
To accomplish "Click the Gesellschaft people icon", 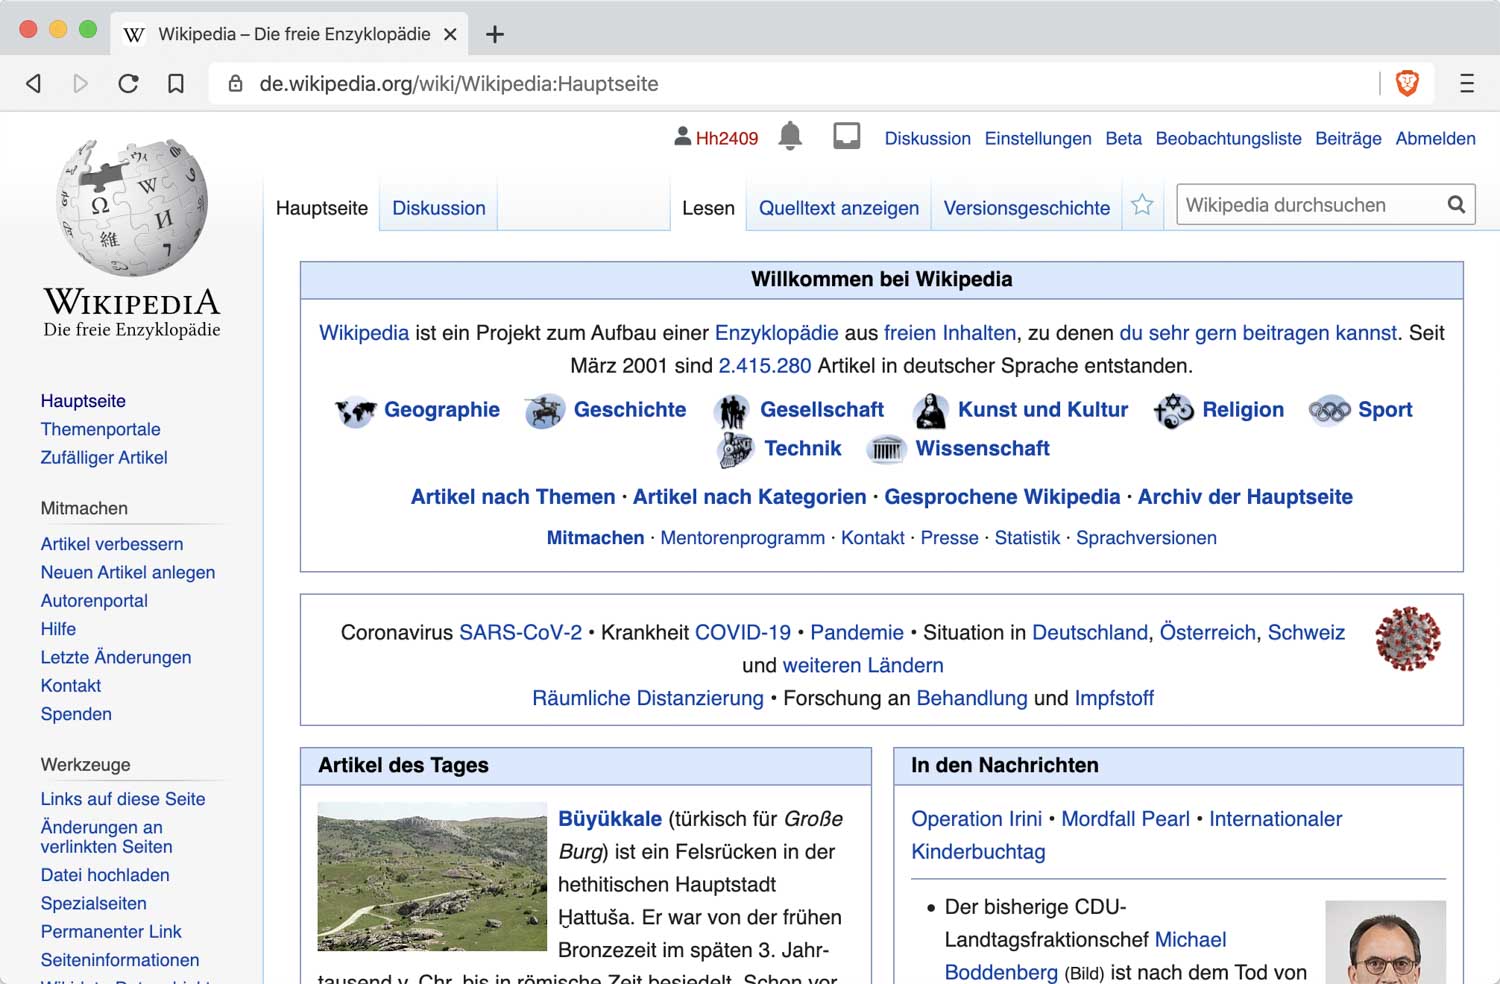I will tap(733, 411).
